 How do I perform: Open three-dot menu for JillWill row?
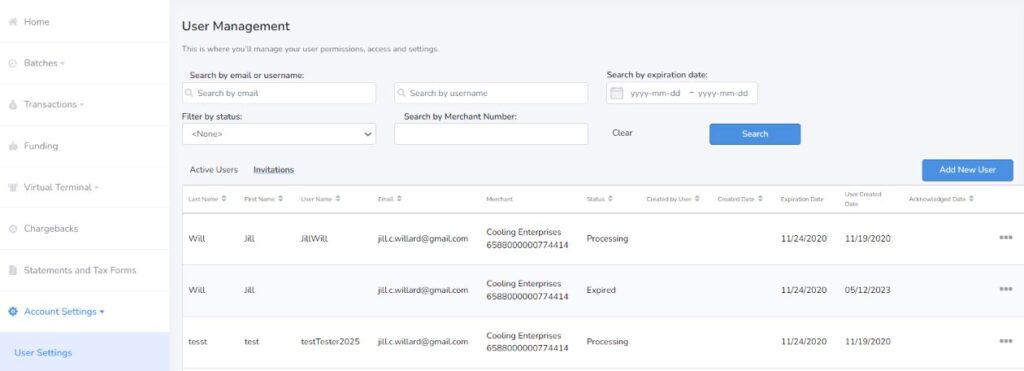coord(1006,238)
